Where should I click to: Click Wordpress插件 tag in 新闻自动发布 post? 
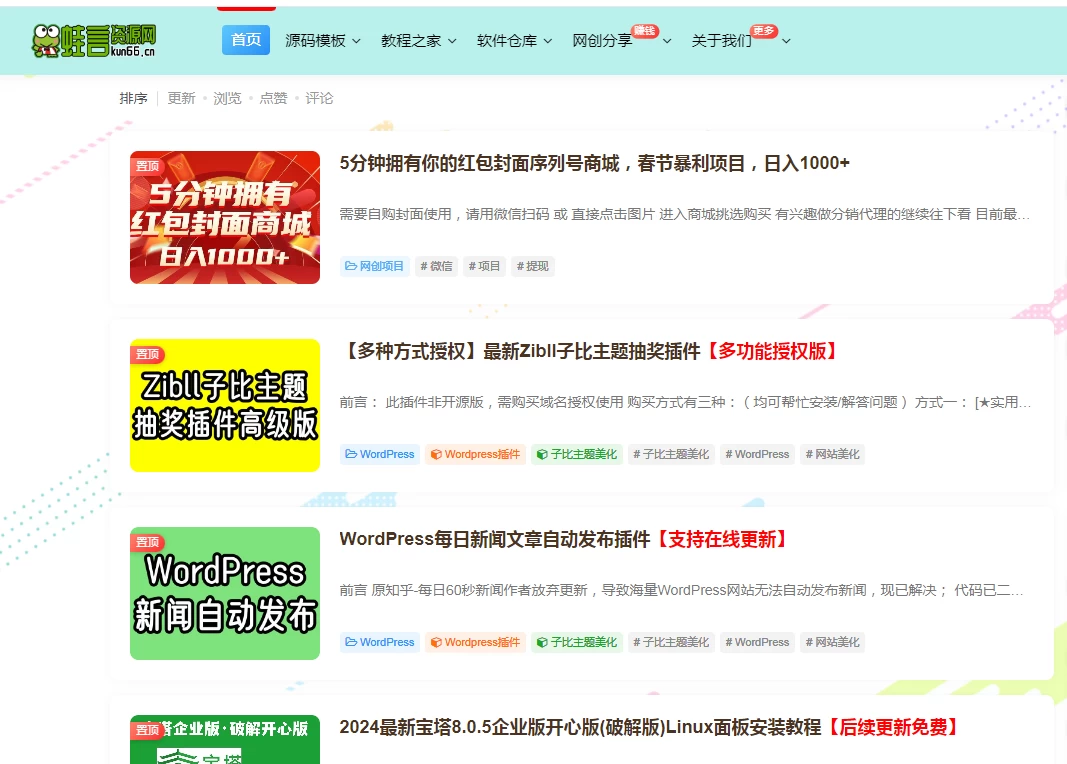click(x=475, y=642)
